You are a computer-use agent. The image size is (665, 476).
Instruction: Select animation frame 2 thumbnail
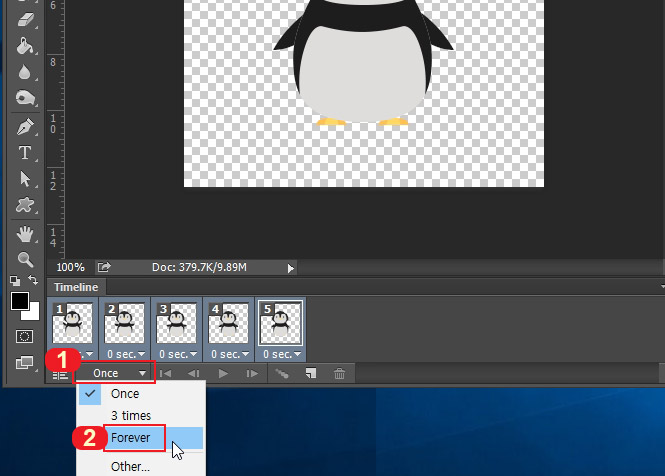point(125,323)
